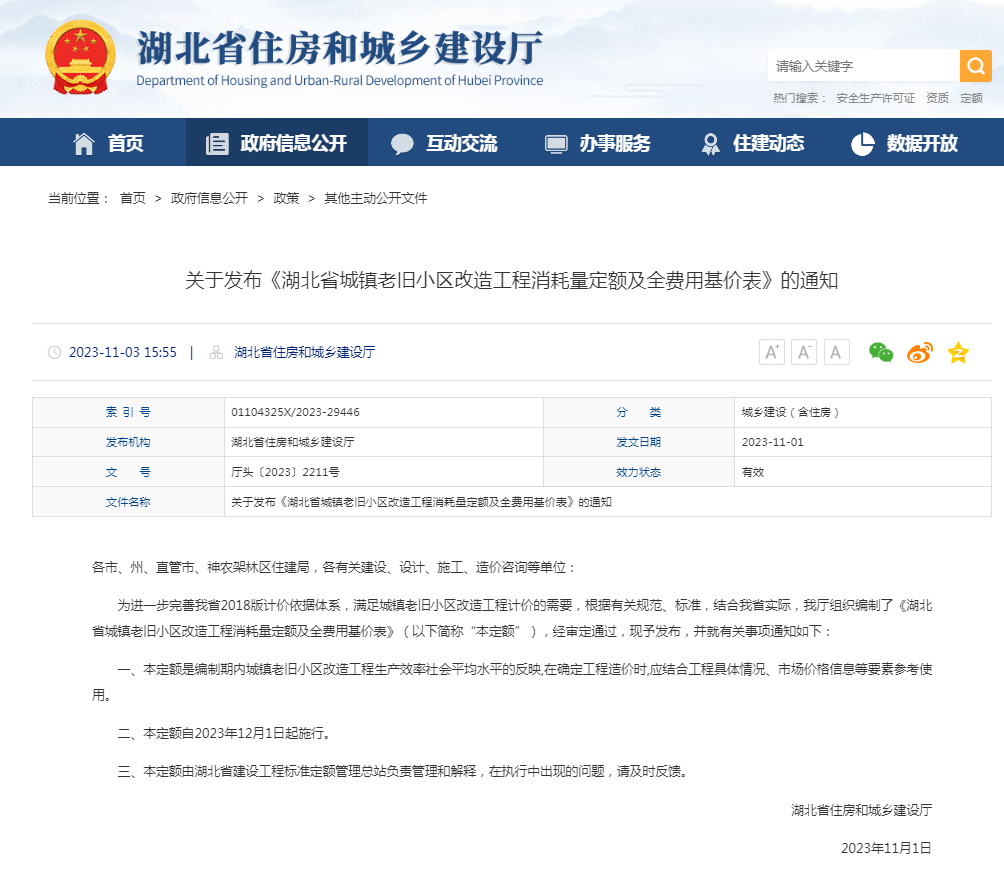Screen dimensions: 1004x874
Task: Open 办事服务 navigation item
Action: click(598, 143)
